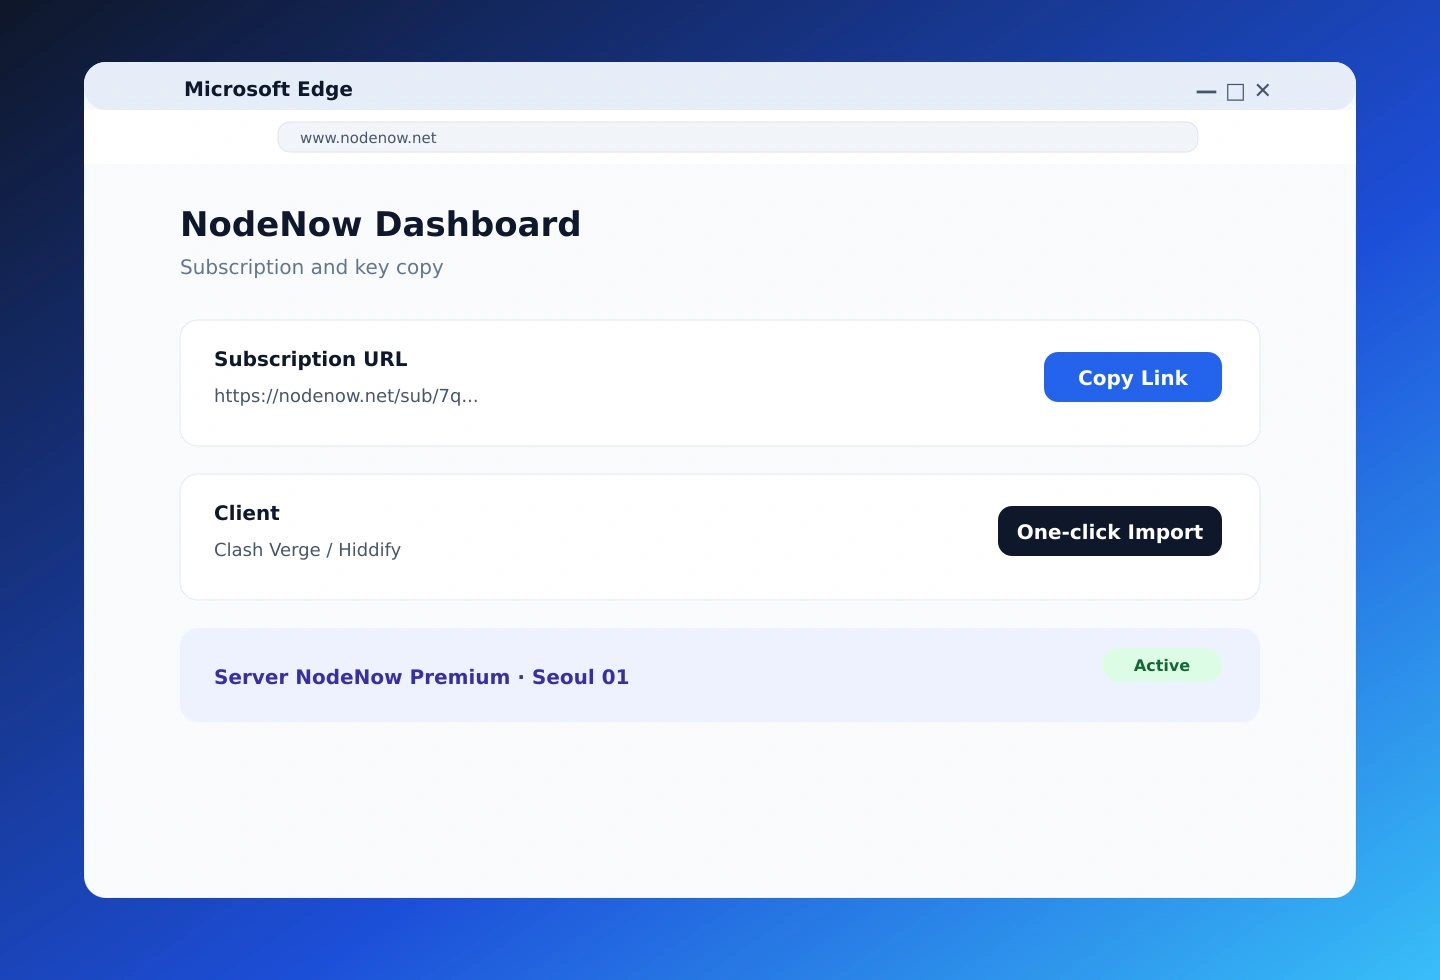Close the Microsoft Edge window
This screenshot has width=1440, height=980.
(1263, 91)
